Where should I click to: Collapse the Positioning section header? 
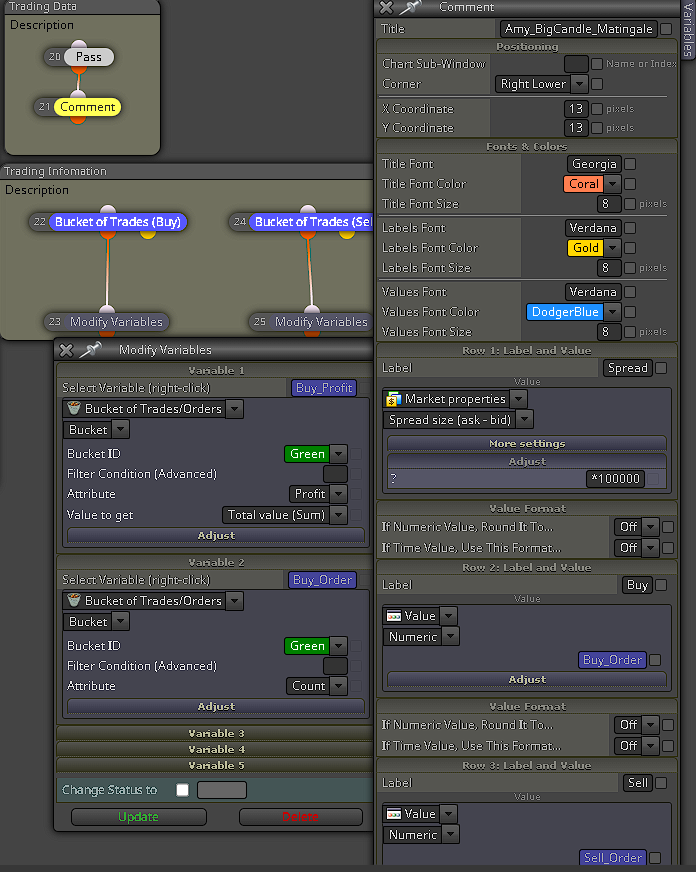[x=526, y=46]
